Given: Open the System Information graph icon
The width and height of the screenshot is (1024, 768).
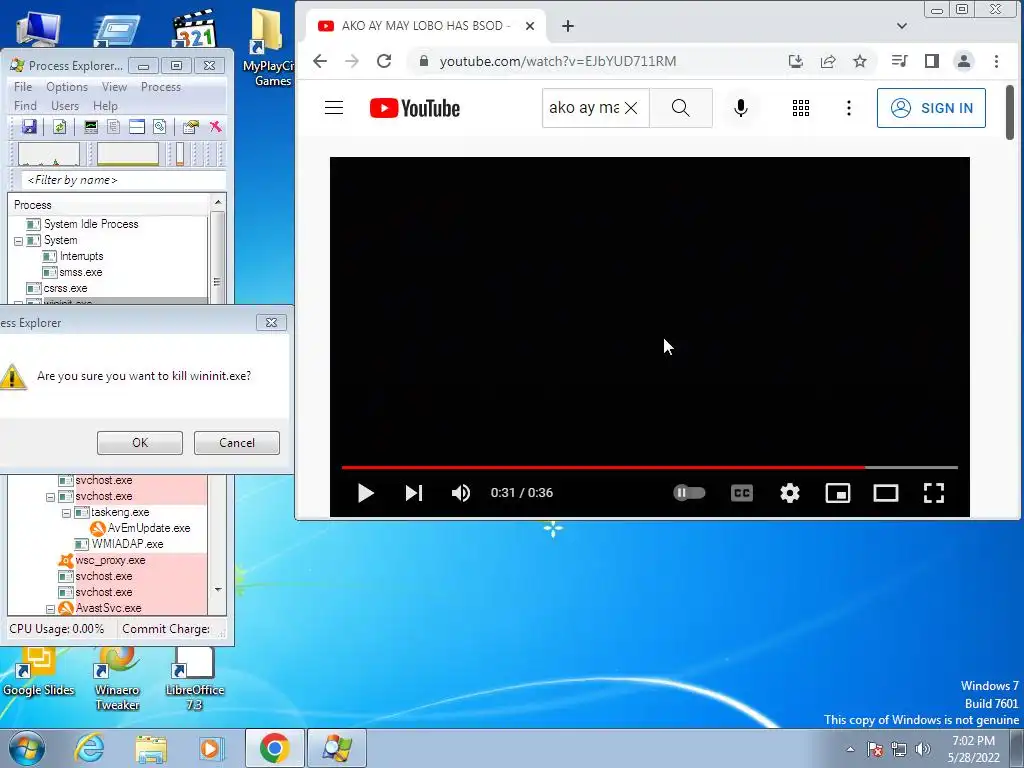Looking at the screenshot, I should click(91, 127).
